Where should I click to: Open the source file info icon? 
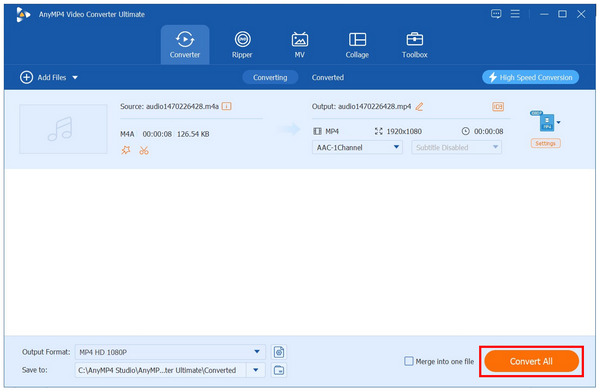click(227, 106)
